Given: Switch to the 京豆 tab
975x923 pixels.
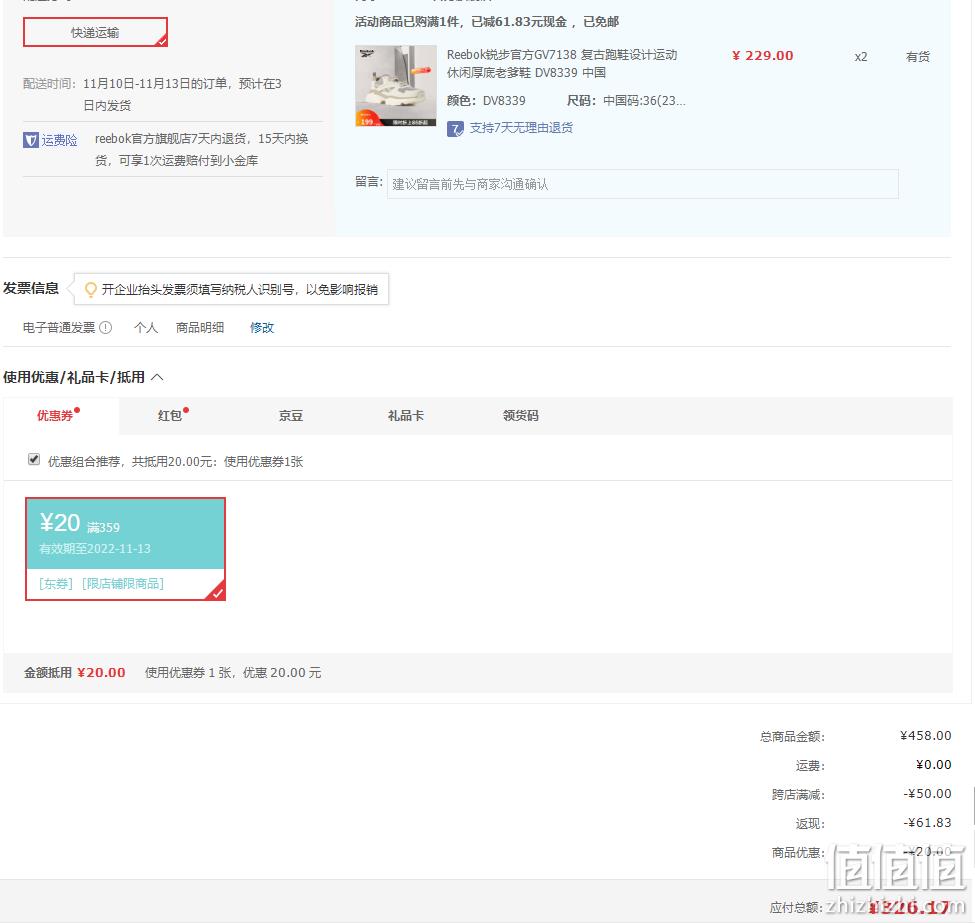Looking at the screenshot, I should pyautogui.click(x=290, y=415).
